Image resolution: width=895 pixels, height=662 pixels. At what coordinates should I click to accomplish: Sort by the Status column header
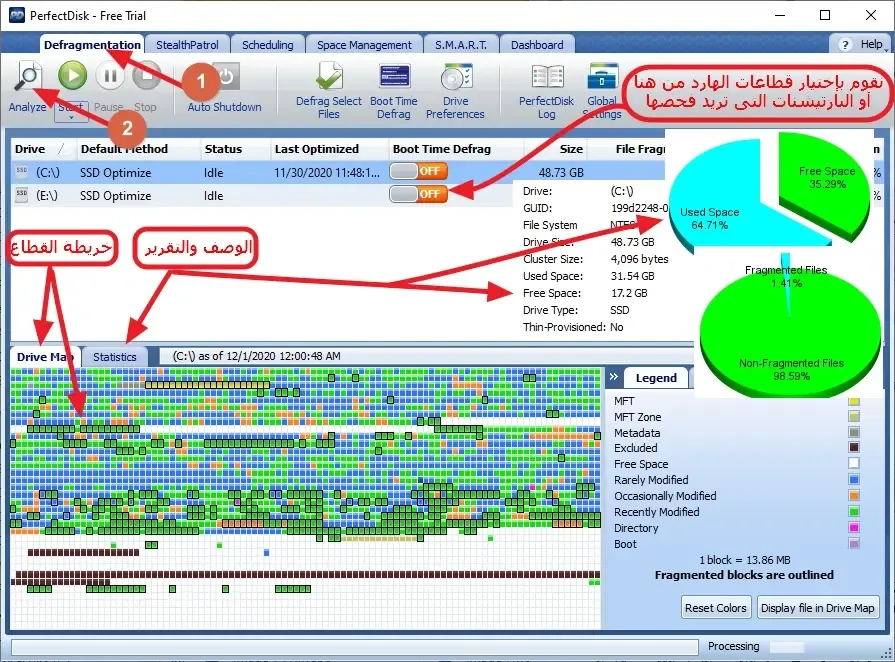pyautogui.click(x=235, y=149)
